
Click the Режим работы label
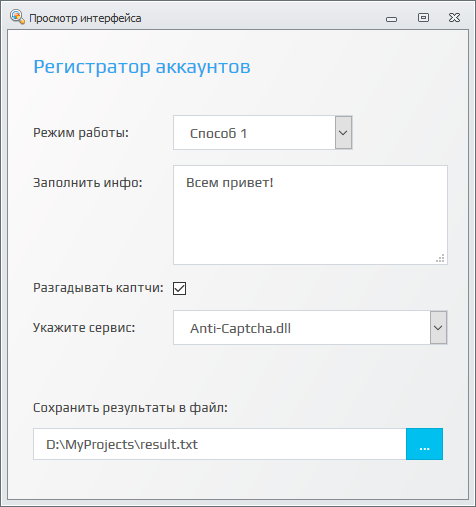(81, 133)
